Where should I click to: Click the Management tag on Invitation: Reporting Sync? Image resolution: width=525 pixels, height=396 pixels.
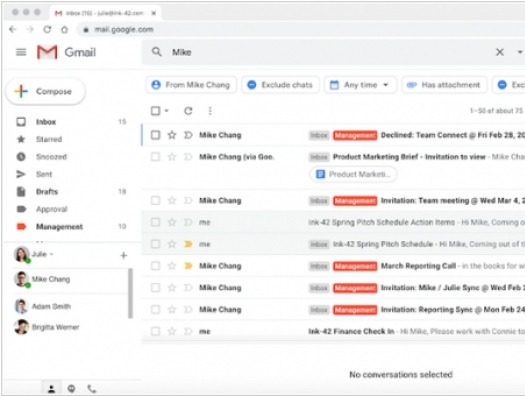click(355, 310)
